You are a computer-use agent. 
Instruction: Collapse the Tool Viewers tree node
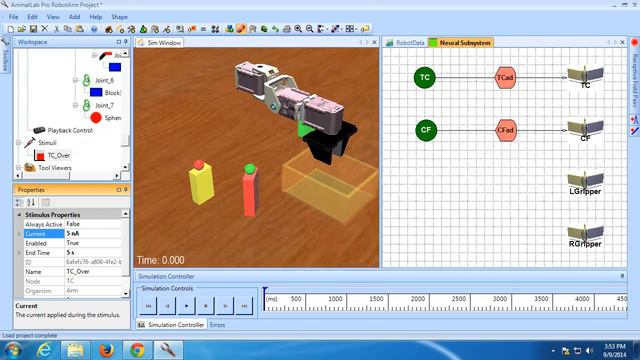tap(18, 168)
